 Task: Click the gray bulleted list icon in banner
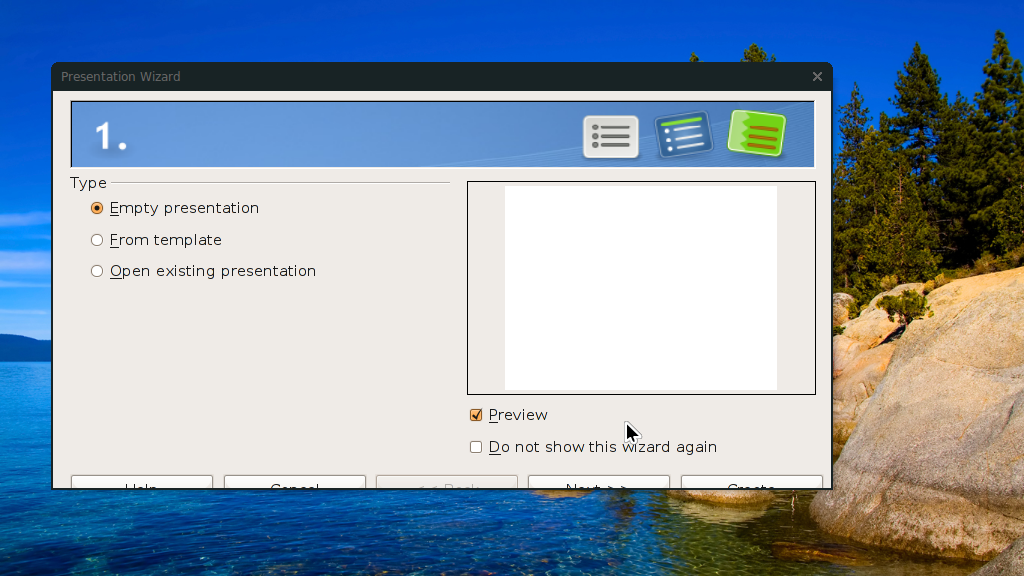click(x=611, y=136)
